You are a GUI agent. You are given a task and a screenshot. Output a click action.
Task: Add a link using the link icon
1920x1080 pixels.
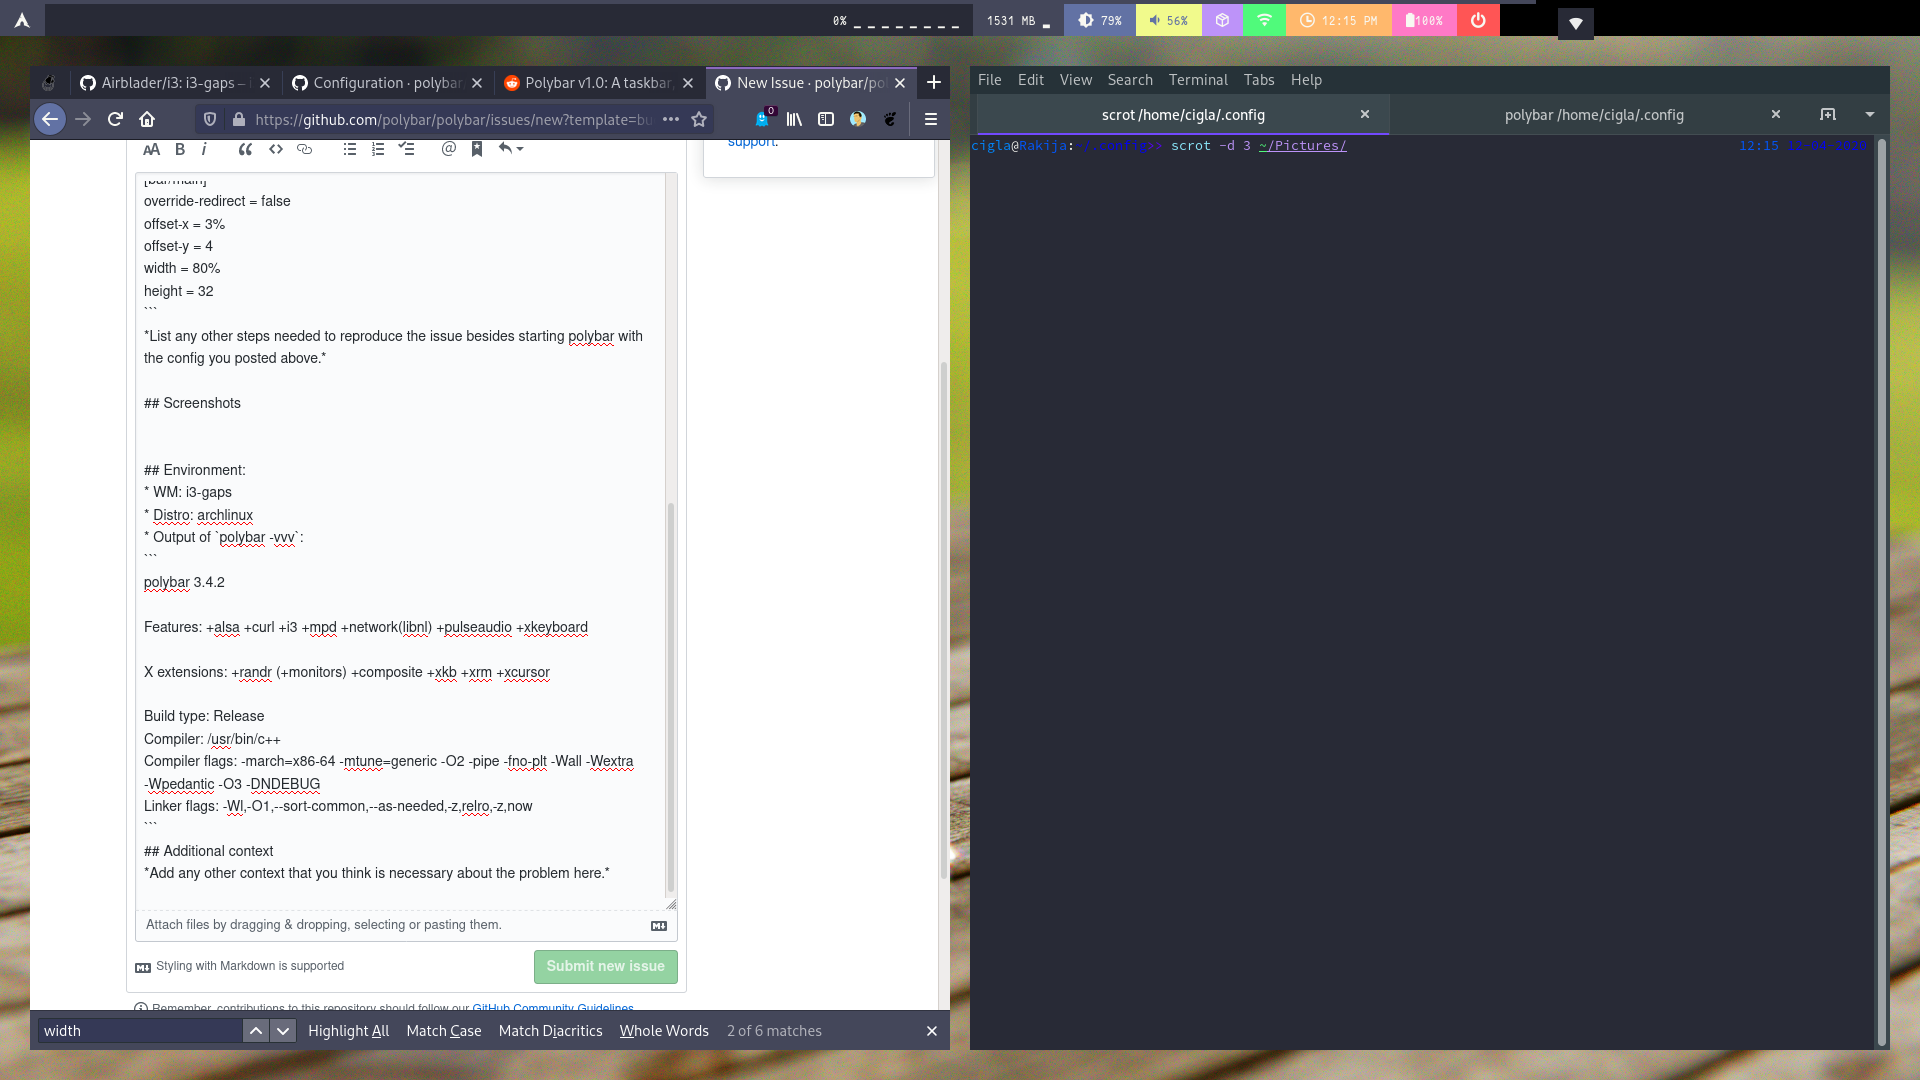(304, 149)
